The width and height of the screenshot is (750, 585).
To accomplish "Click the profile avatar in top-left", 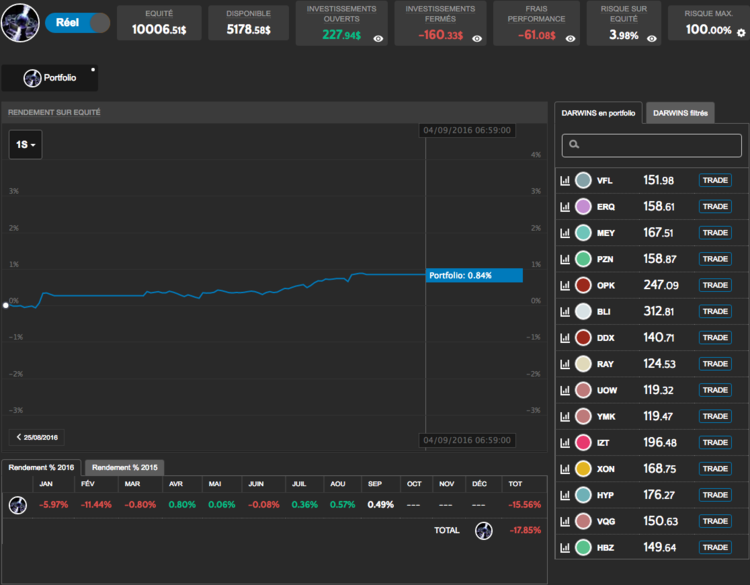I will [x=20, y=22].
